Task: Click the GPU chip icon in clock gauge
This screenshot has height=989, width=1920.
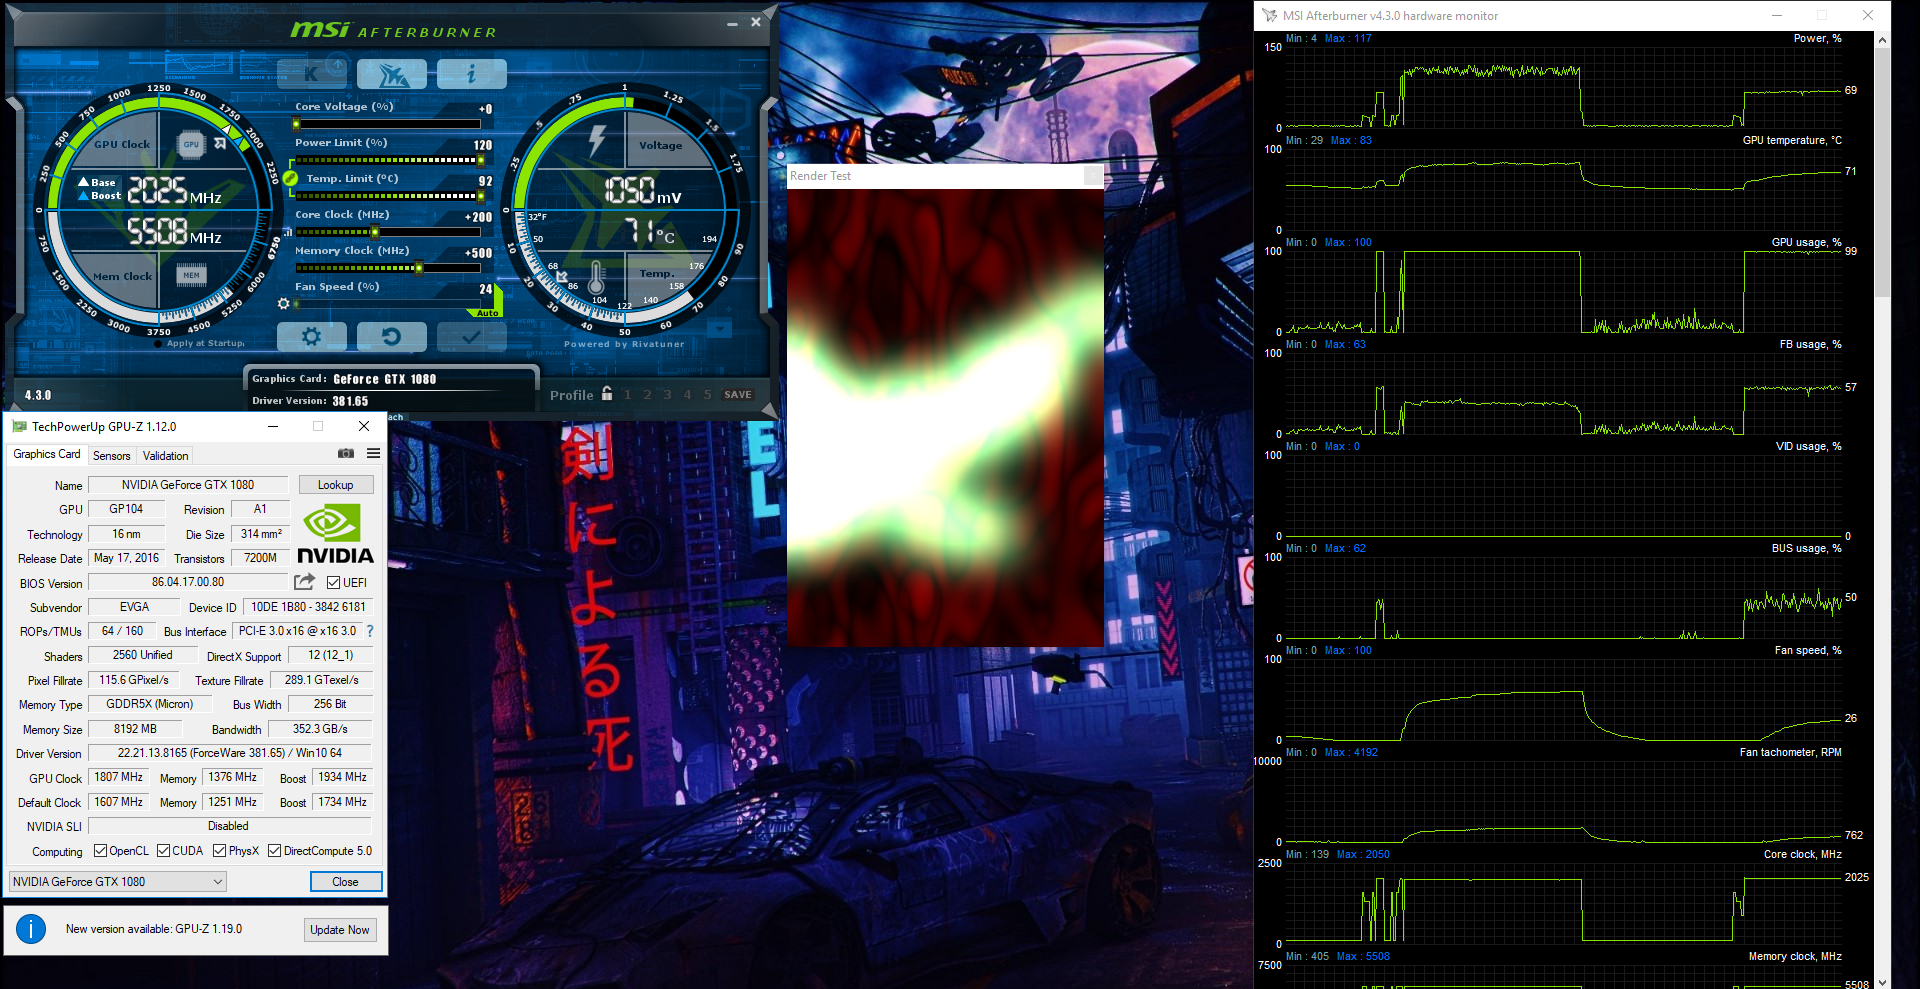Action: click(x=191, y=144)
